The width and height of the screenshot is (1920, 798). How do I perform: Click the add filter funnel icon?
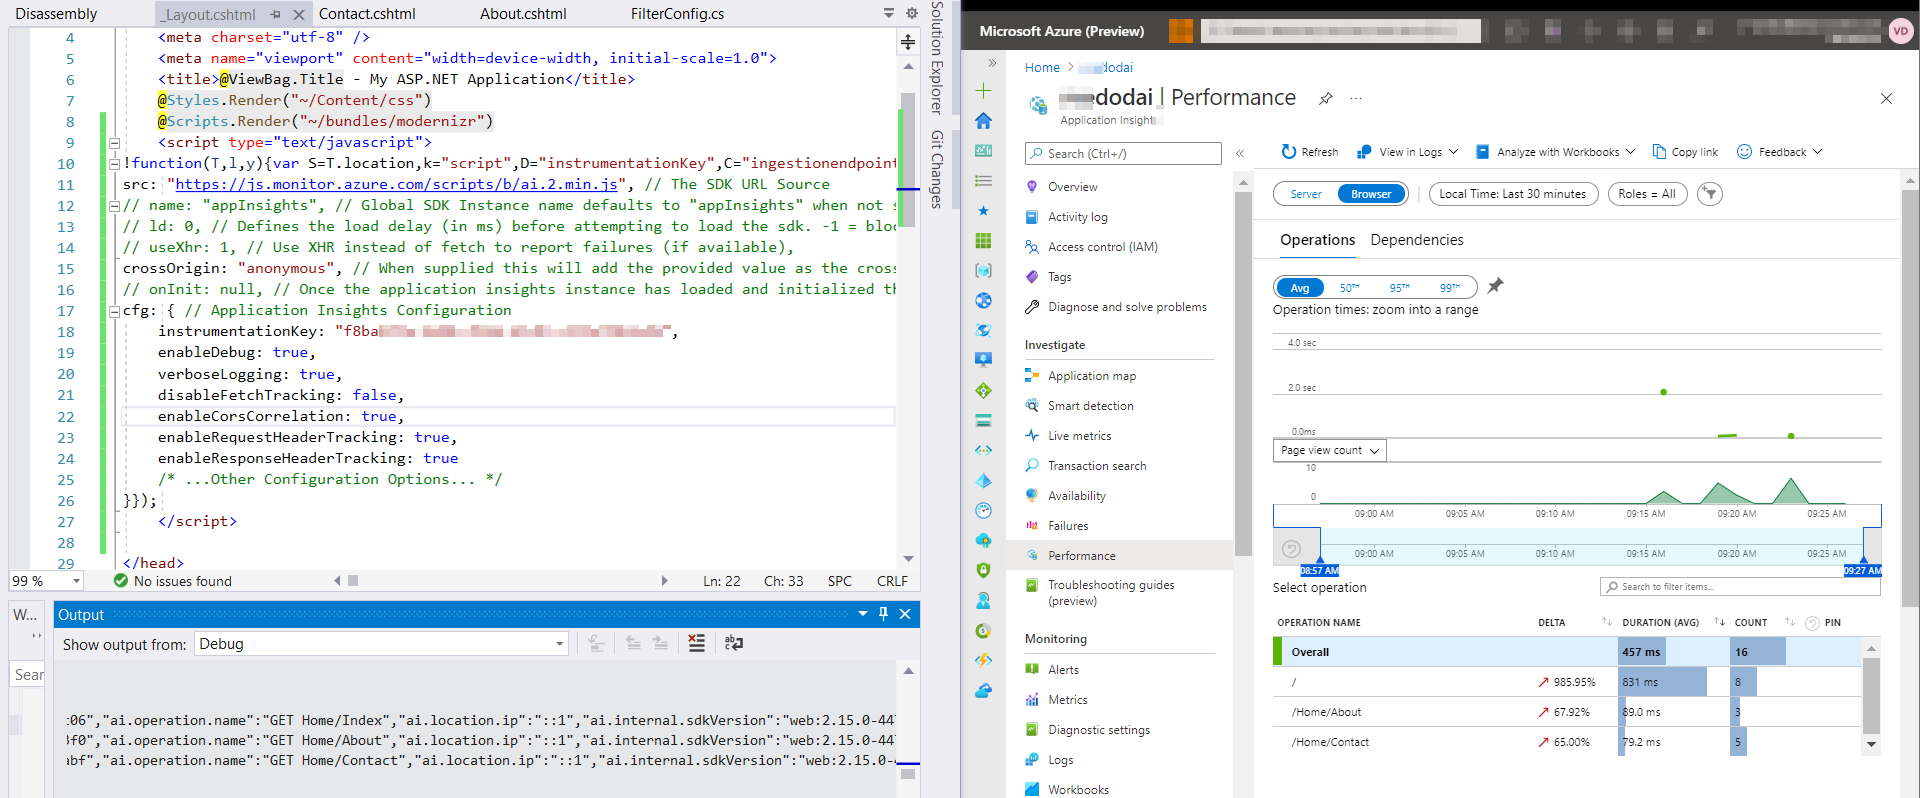coord(1710,194)
